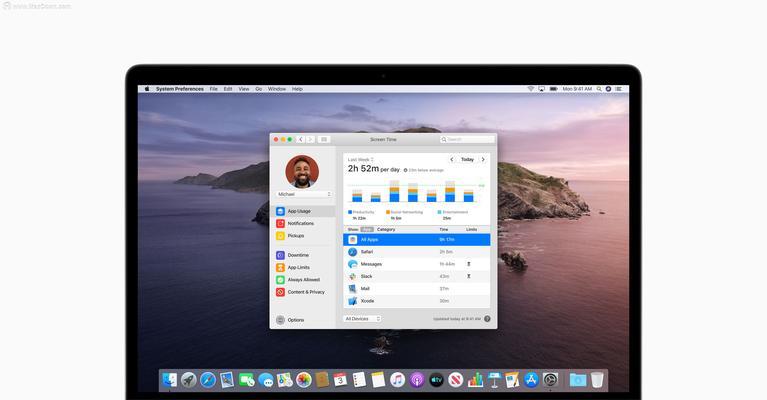Open the Help menu

(x=297, y=89)
